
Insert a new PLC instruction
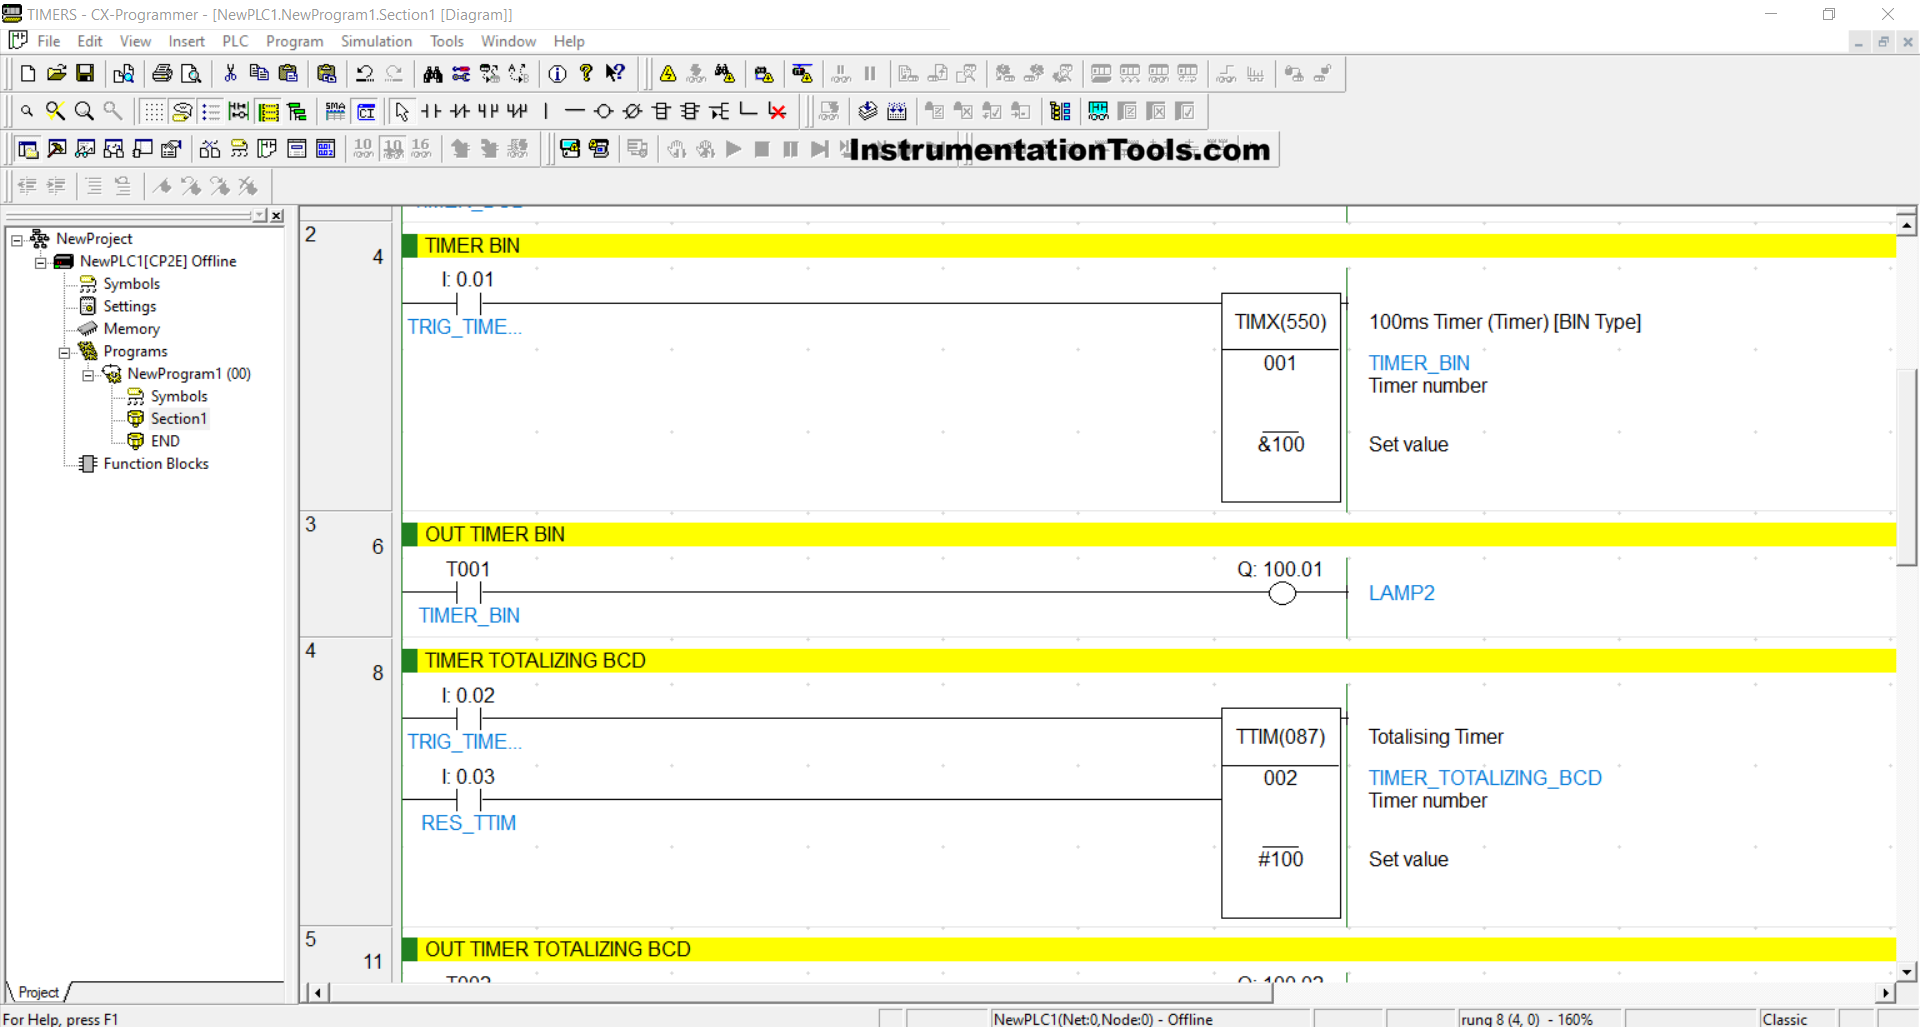[661, 111]
